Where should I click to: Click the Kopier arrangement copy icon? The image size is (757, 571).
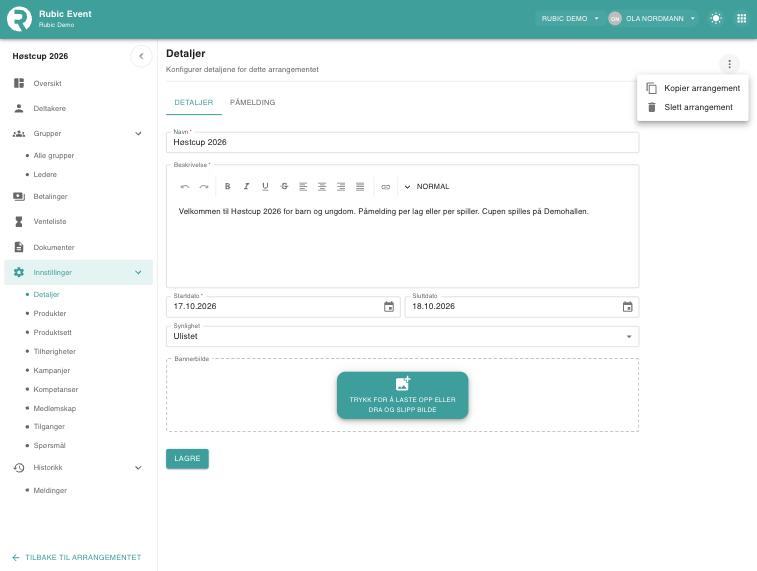click(651, 88)
